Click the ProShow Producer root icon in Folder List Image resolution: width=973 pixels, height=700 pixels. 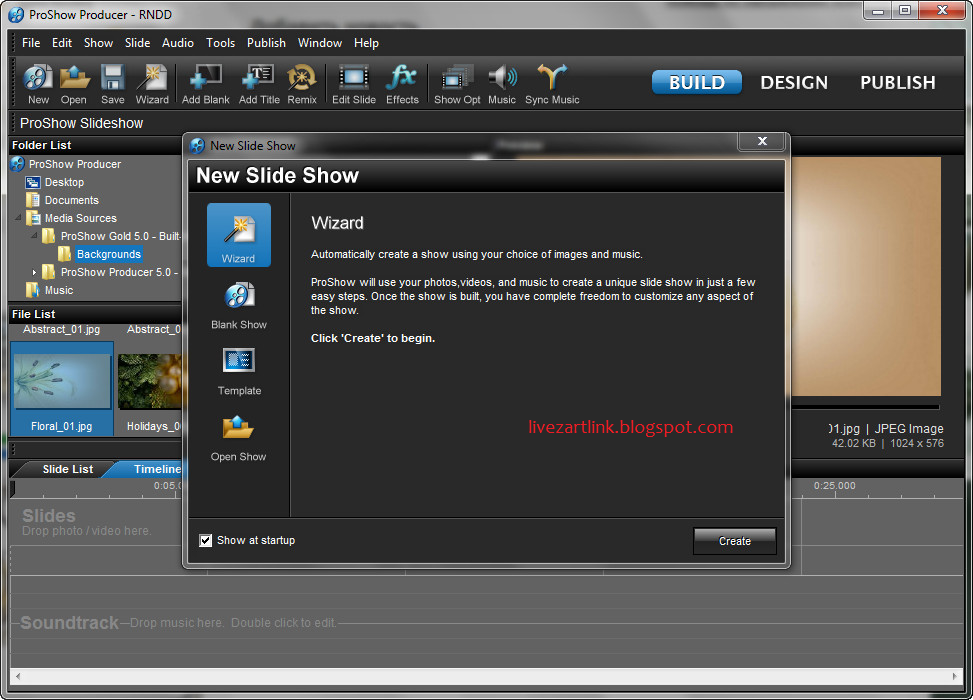coord(18,164)
